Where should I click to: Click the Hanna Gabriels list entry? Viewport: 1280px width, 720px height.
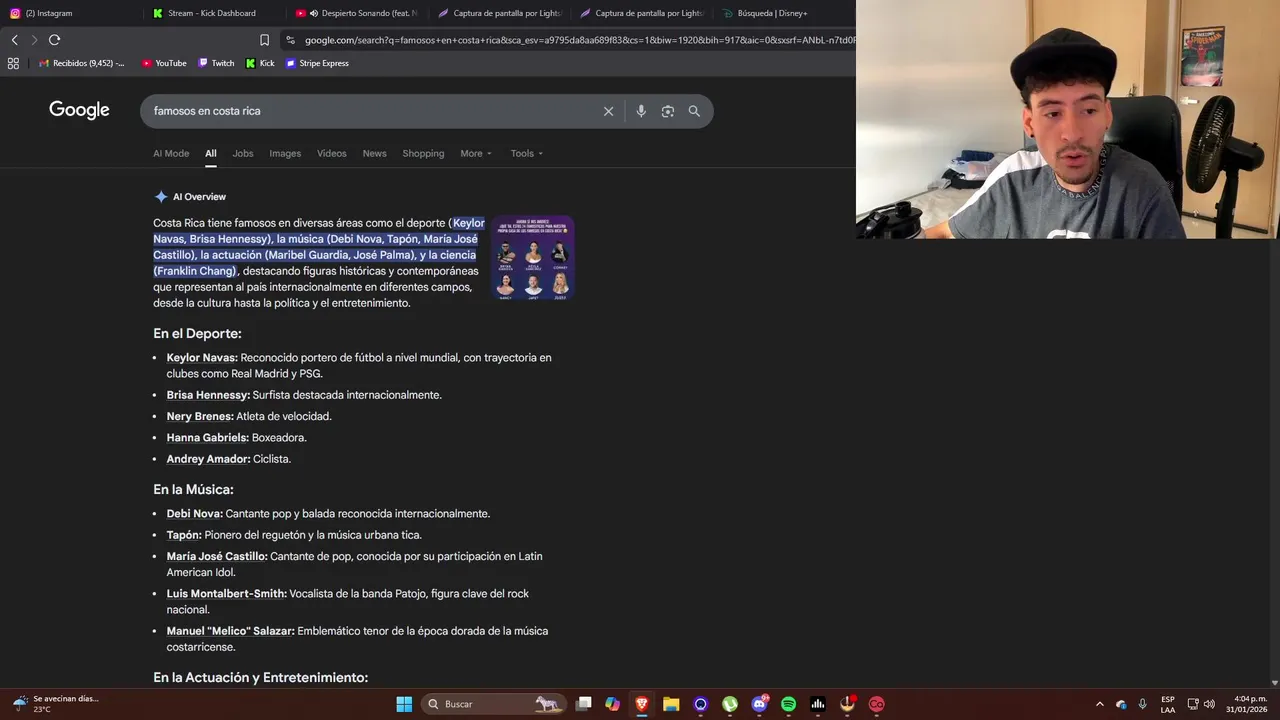point(208,438)
